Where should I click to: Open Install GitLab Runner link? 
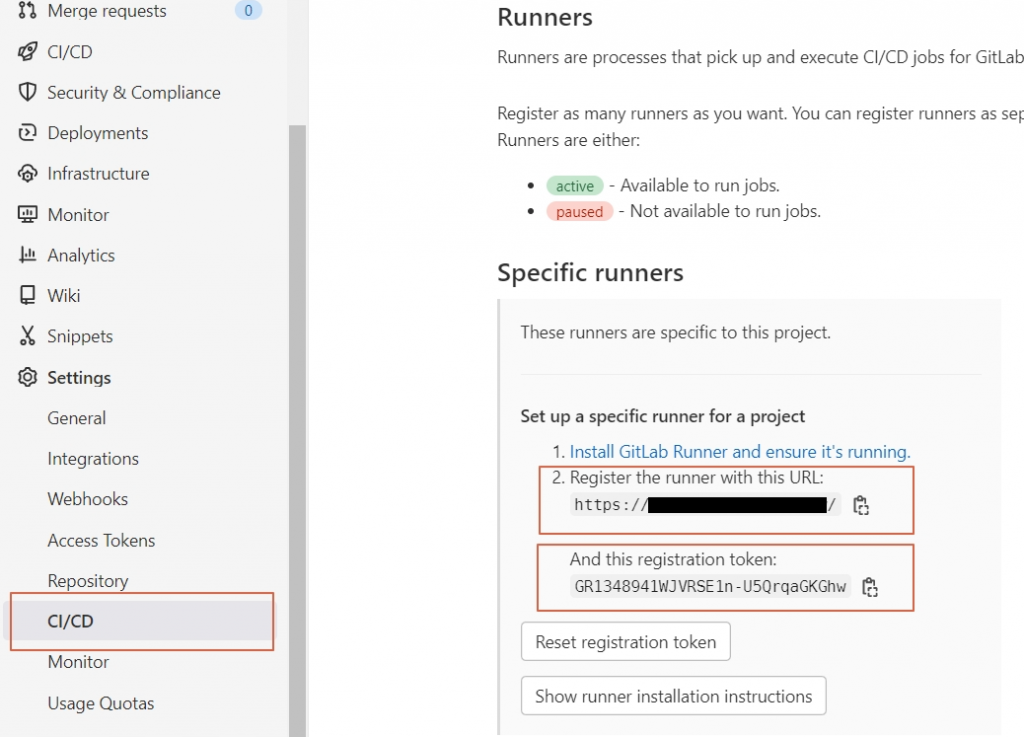pyautogui.click(x=740, y=452)
